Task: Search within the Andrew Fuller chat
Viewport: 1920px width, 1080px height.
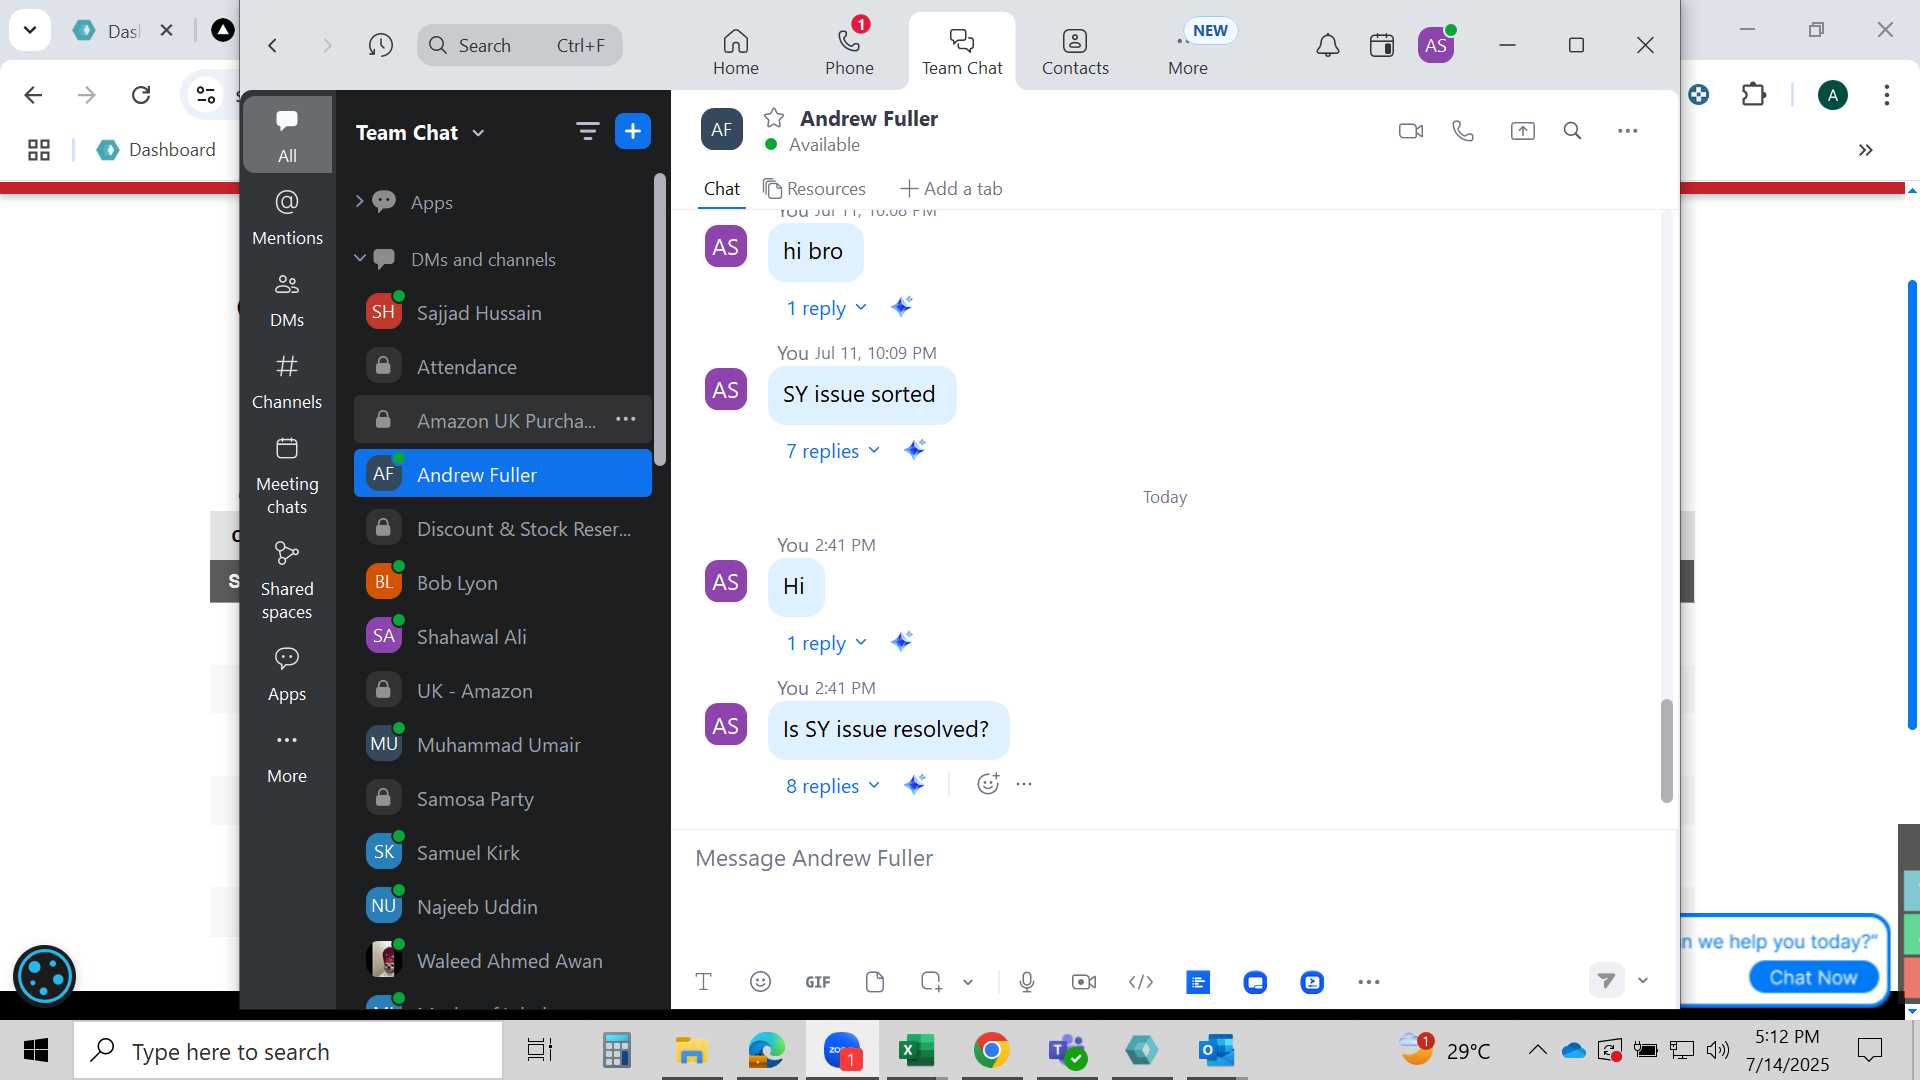Action: click(x=1572, y=131)
